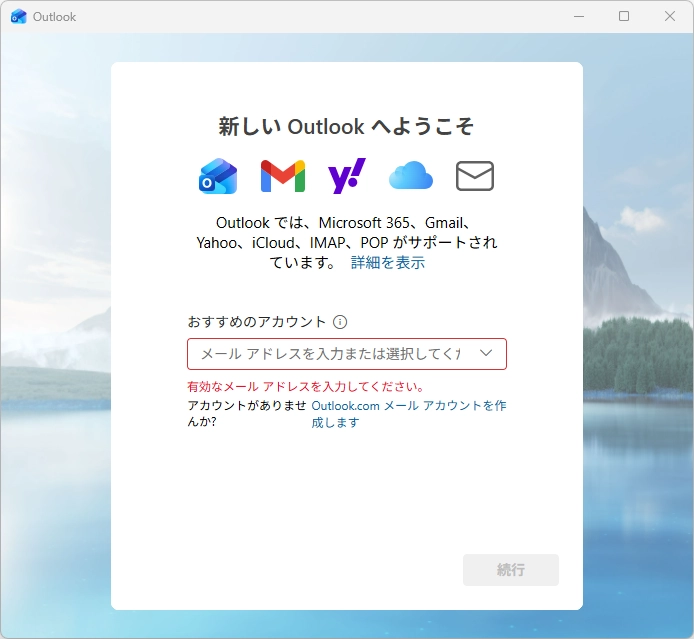Click the Gmail logo icon
The width and height of the screenshot is (694, 639).
tap(283, 176)
